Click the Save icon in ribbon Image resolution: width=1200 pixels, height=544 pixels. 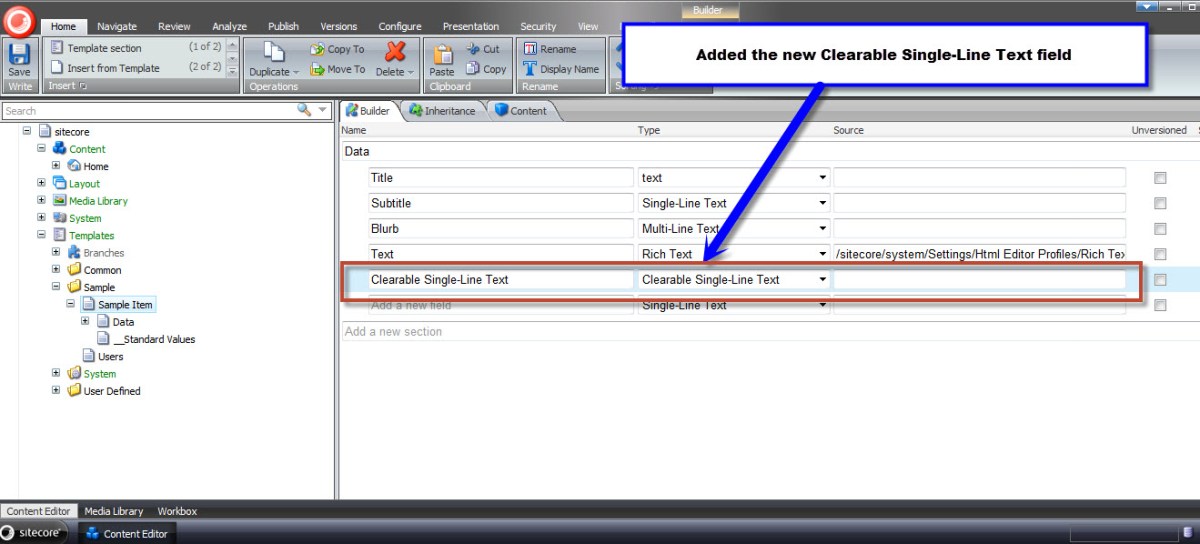click(x=19, y=54)
